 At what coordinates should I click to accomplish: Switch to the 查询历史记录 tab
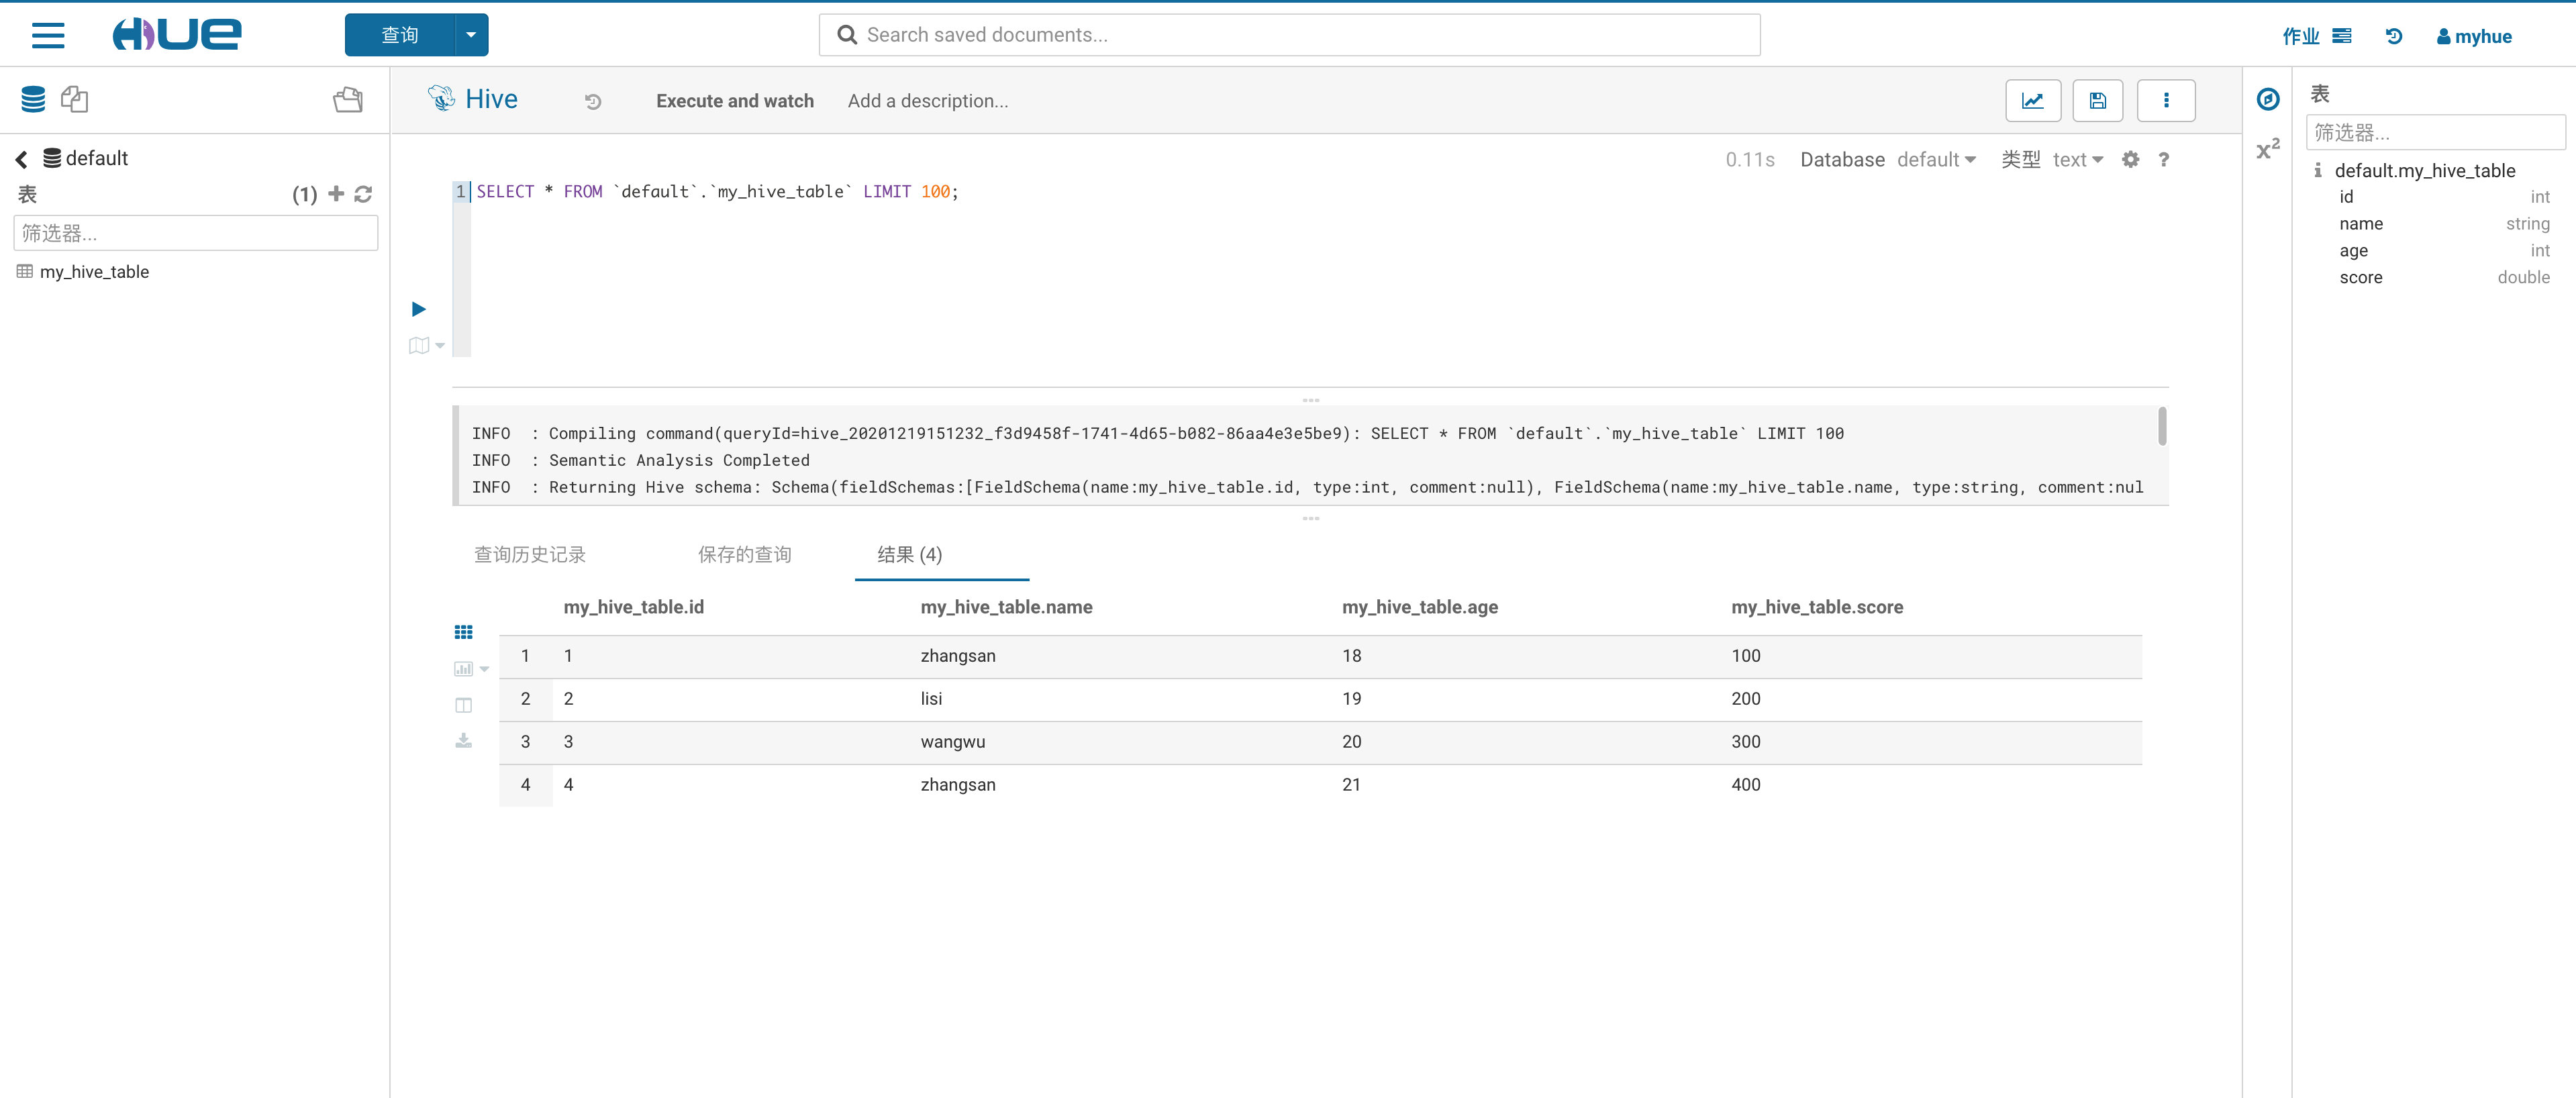coord(529,555)
